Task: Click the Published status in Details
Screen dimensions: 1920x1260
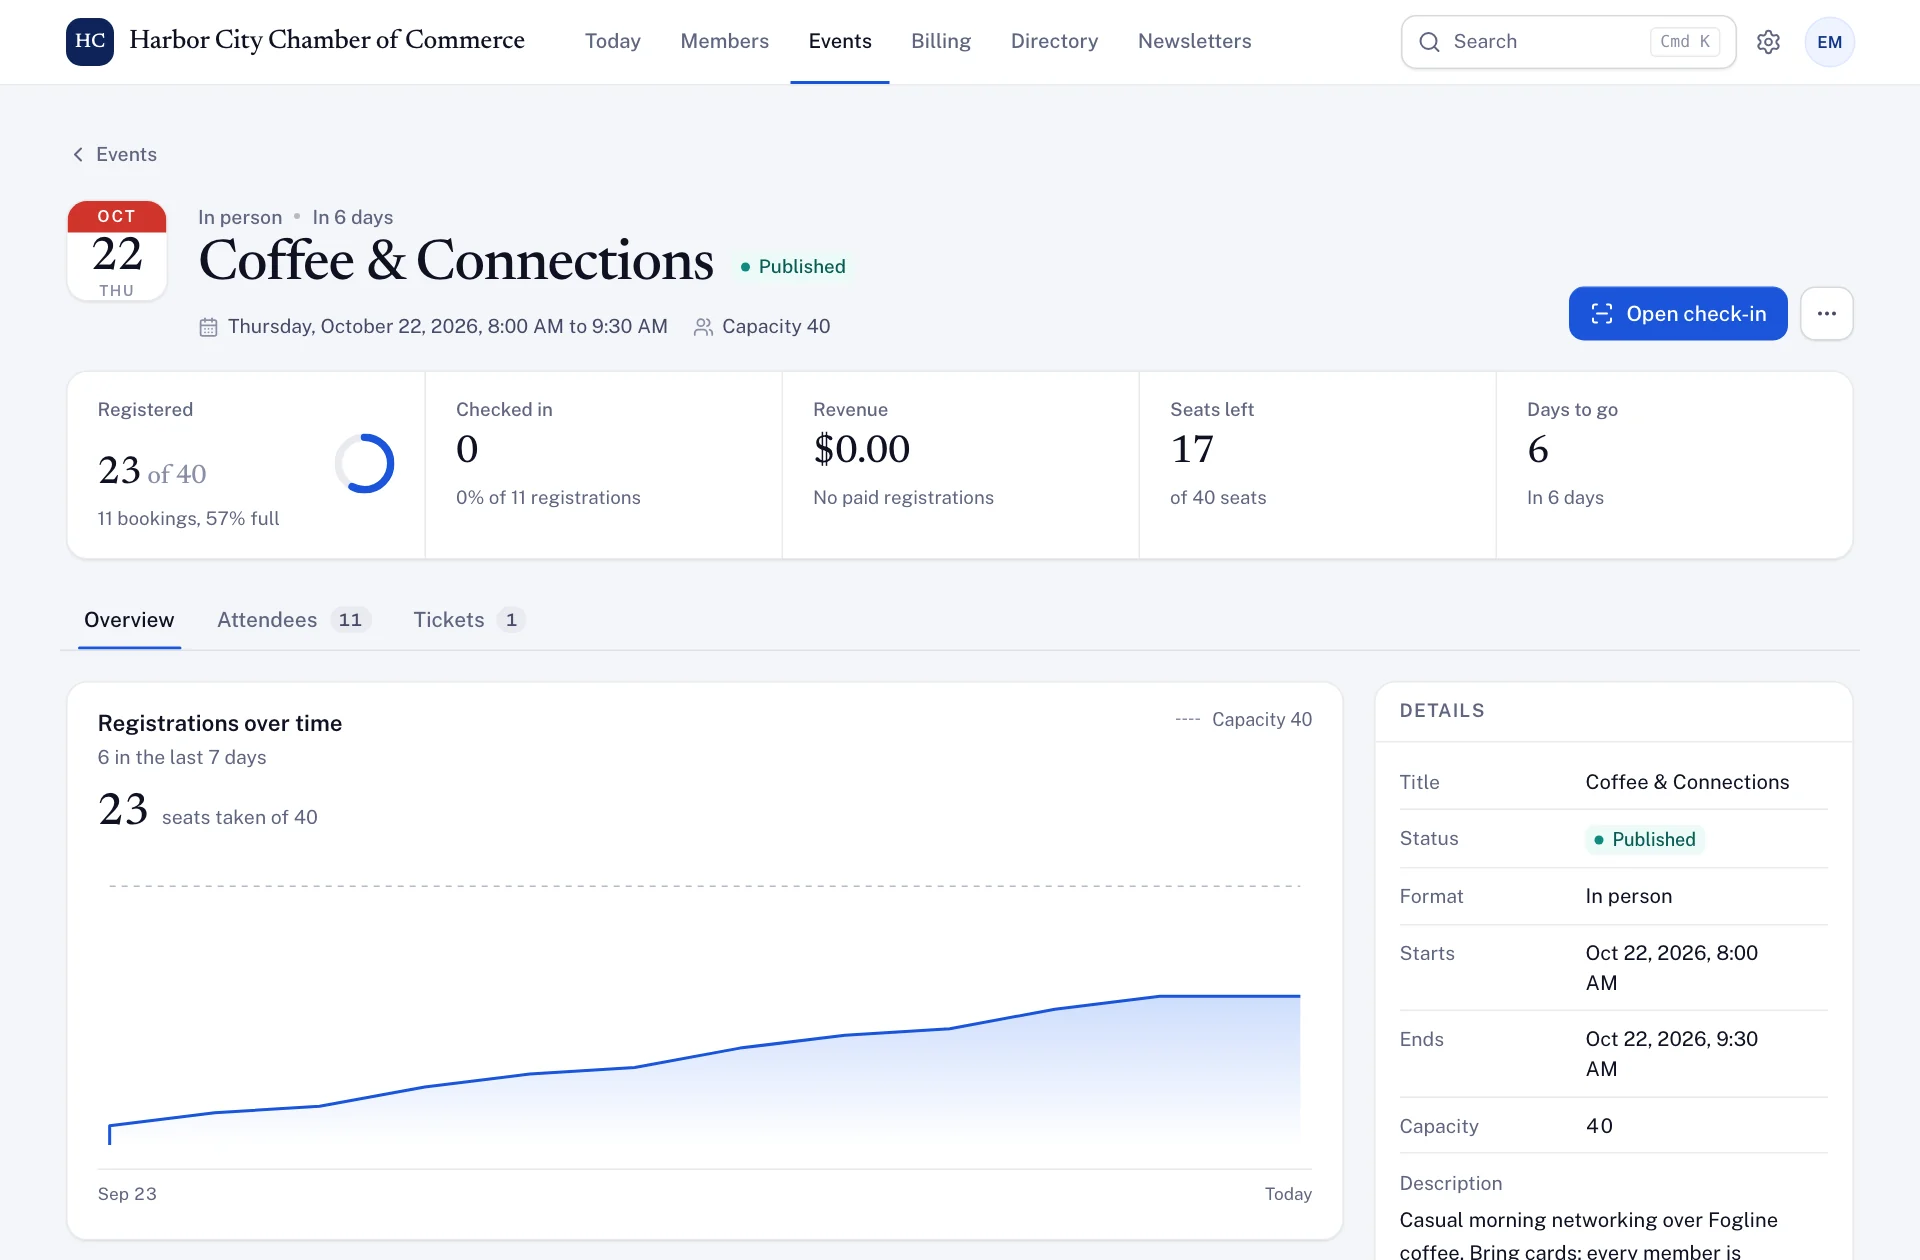Action: coord(1645,839)
